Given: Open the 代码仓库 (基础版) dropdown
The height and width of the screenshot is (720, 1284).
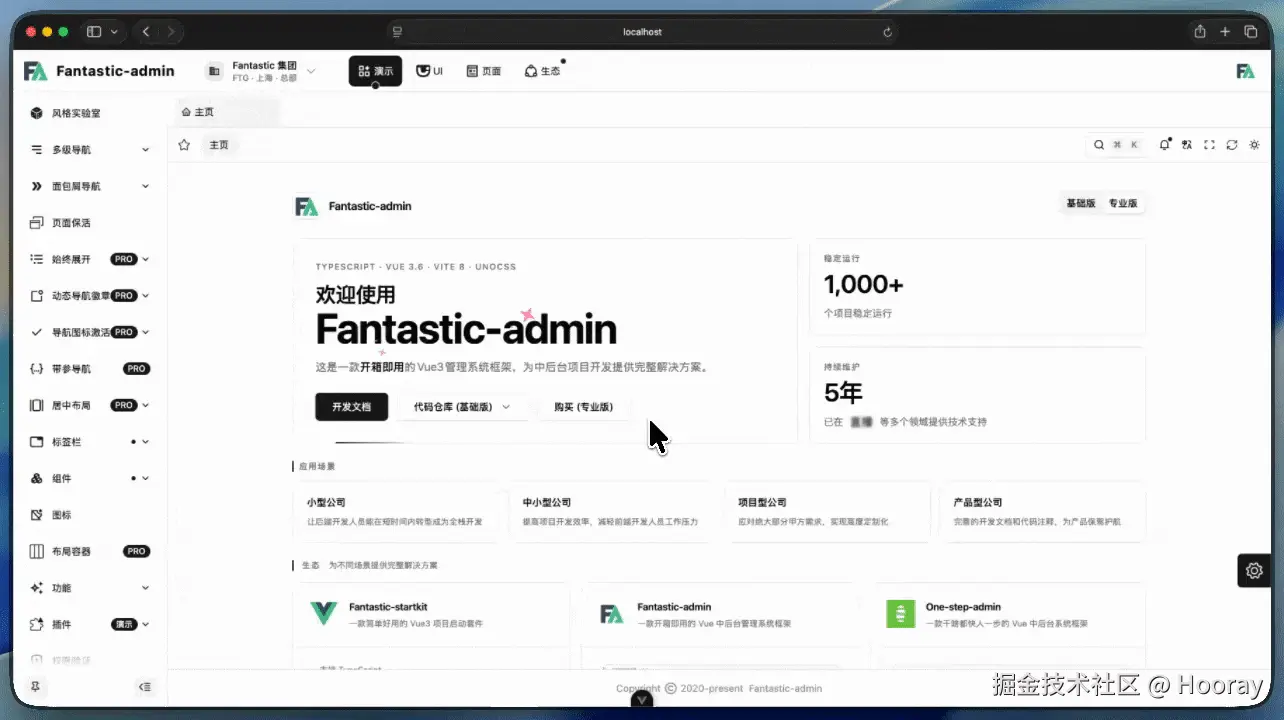Looking at the screenshot, I should [x=462, y=407].
